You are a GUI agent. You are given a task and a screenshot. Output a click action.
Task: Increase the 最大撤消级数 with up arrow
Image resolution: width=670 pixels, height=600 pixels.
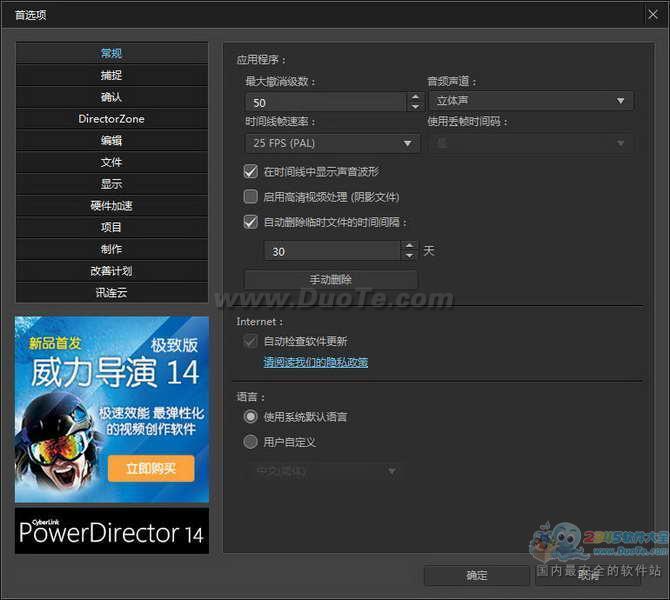coord(415,97)
